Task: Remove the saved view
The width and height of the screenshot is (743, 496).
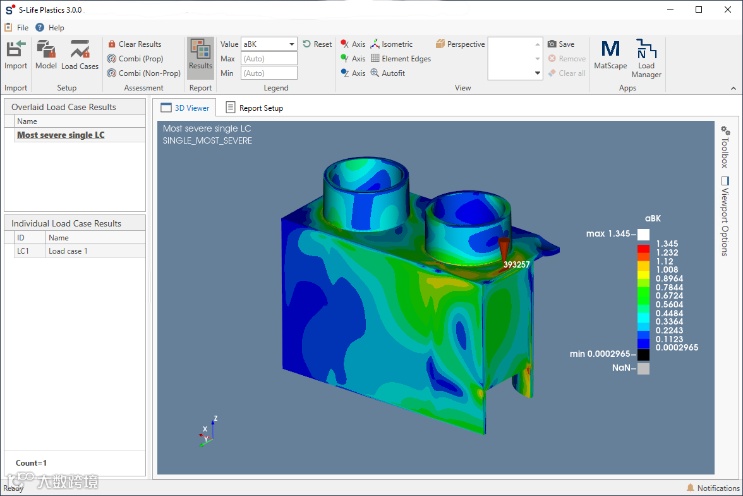Action: [567, 59]
